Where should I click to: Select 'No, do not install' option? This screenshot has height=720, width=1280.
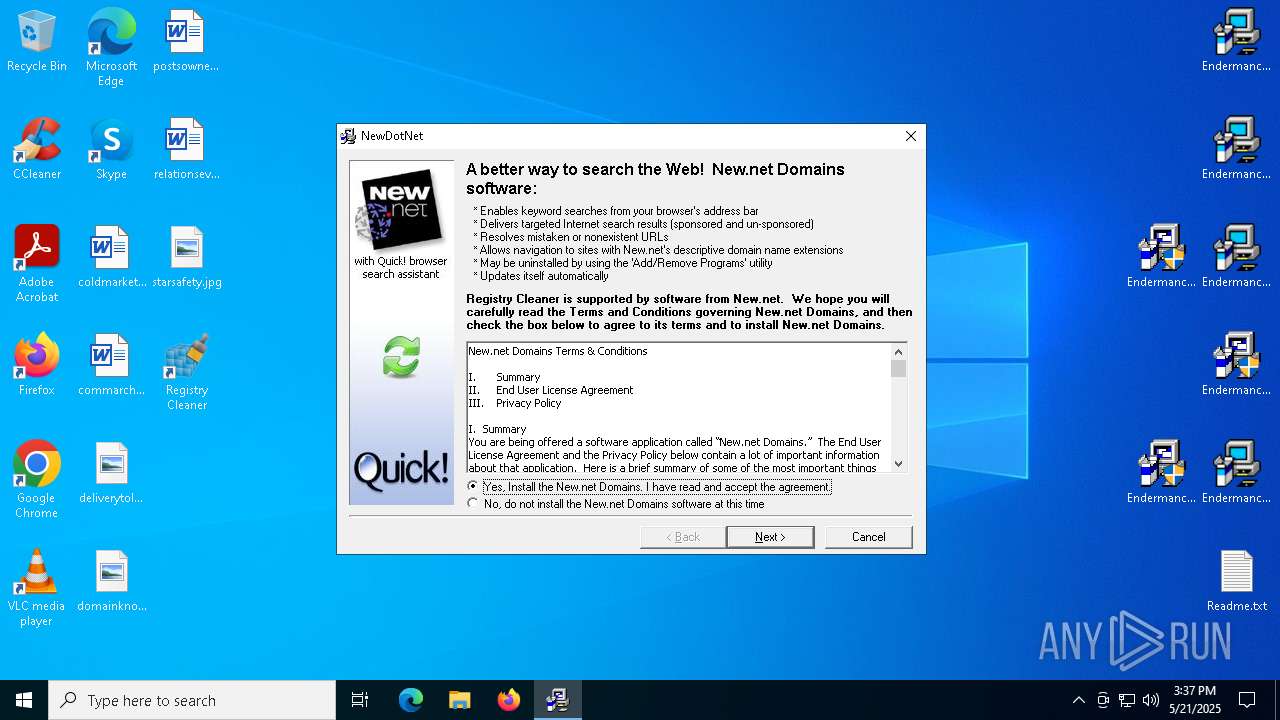tap(616, 504)
